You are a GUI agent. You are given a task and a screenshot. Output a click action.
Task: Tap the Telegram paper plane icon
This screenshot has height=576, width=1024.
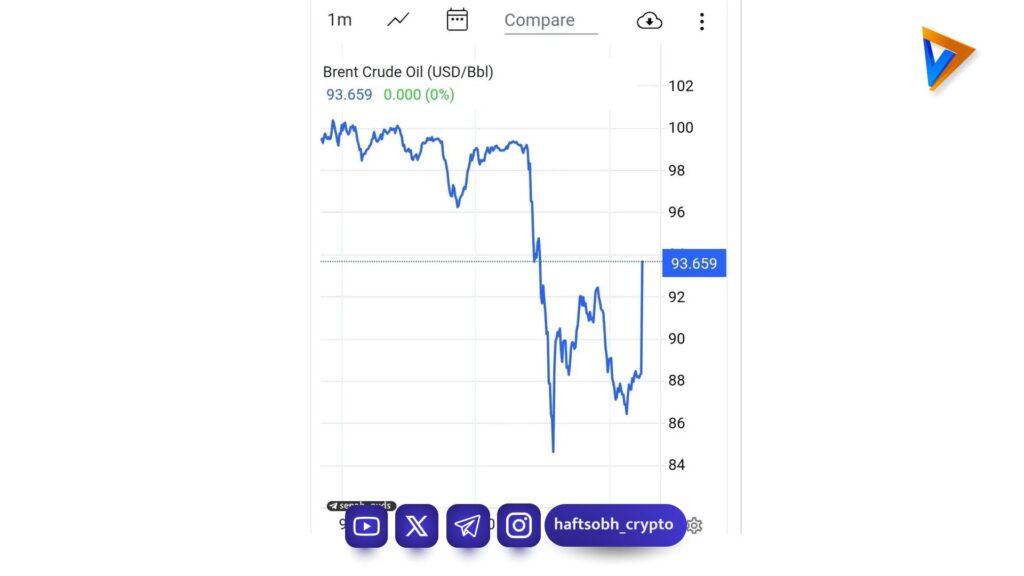[x=468, y=526]
